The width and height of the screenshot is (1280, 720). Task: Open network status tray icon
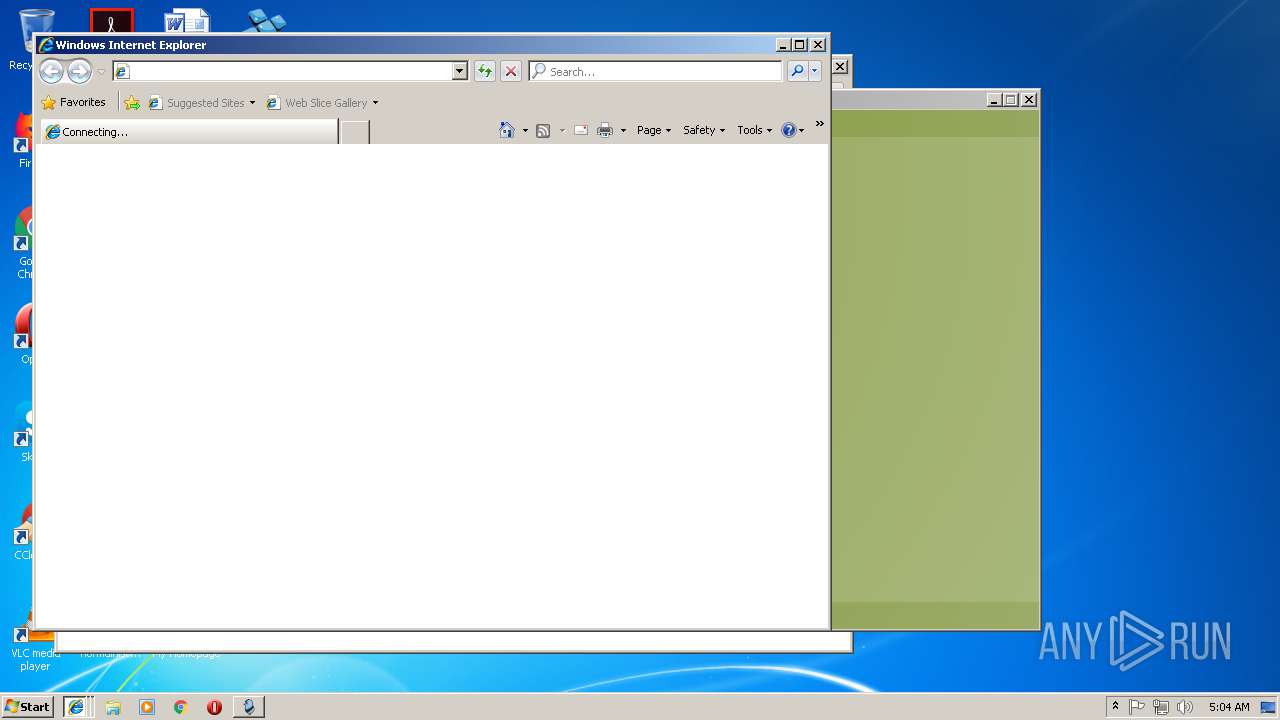(x=1161, y=707)
